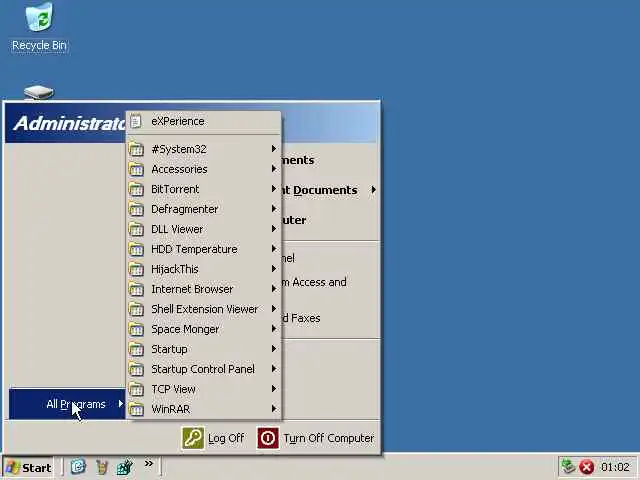Launch the first quick launch browser icon
This screenshot has width=640, height=480.
point(78,466)
